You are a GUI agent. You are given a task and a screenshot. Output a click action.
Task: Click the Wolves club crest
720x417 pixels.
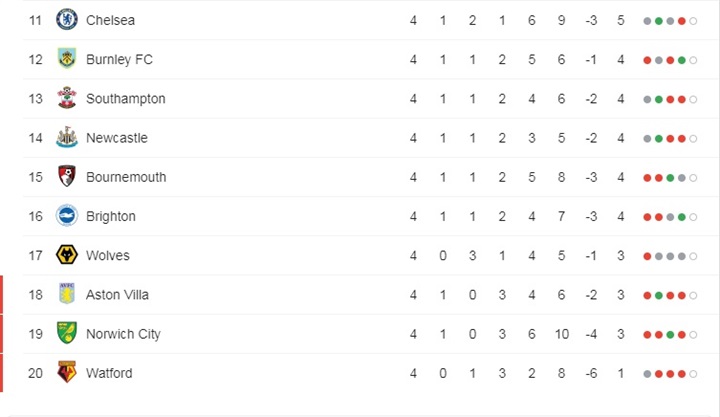[67, 255]
